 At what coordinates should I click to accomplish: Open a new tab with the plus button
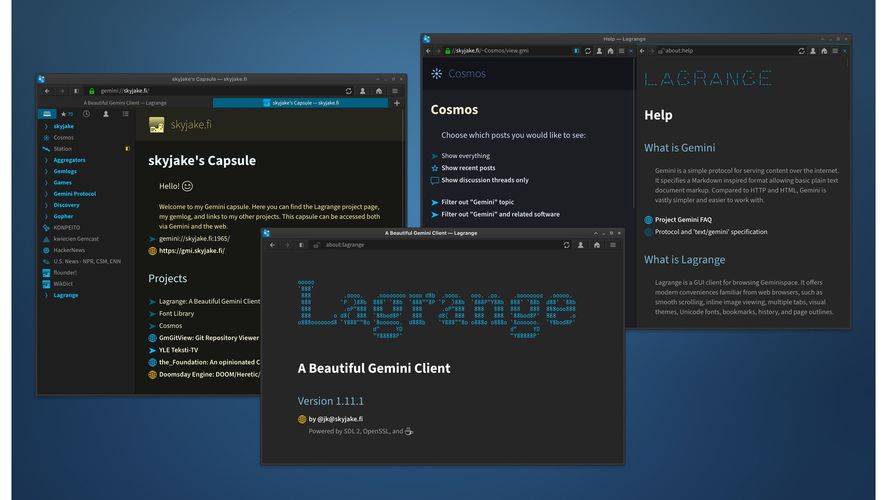click(396, 103)
